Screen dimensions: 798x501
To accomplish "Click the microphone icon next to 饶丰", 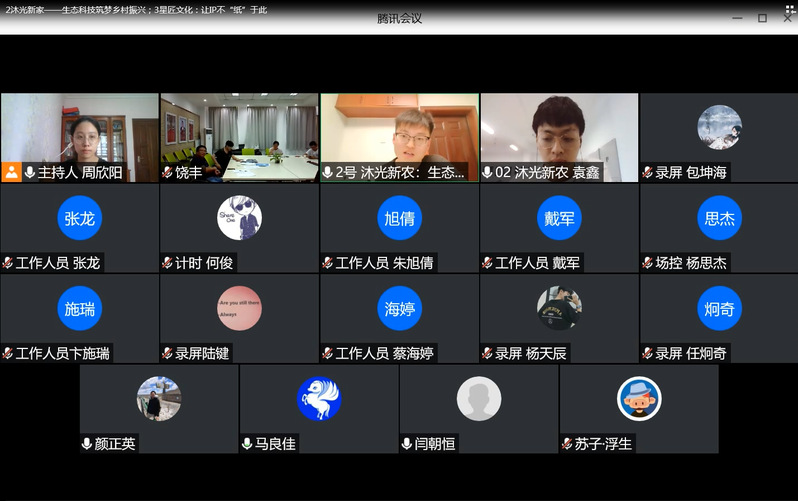I will (x=167, y=173).
